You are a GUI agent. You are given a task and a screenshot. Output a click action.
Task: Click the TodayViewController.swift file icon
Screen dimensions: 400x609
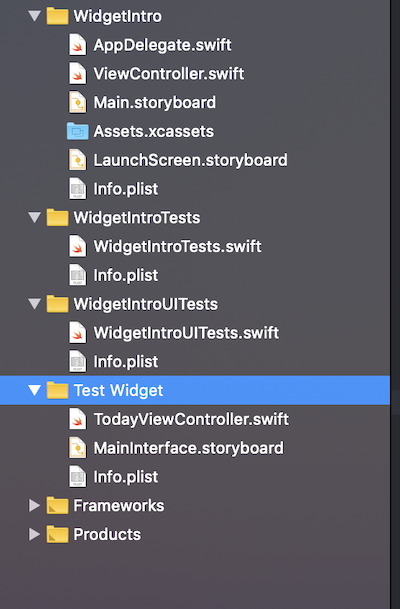pos(78,419)
